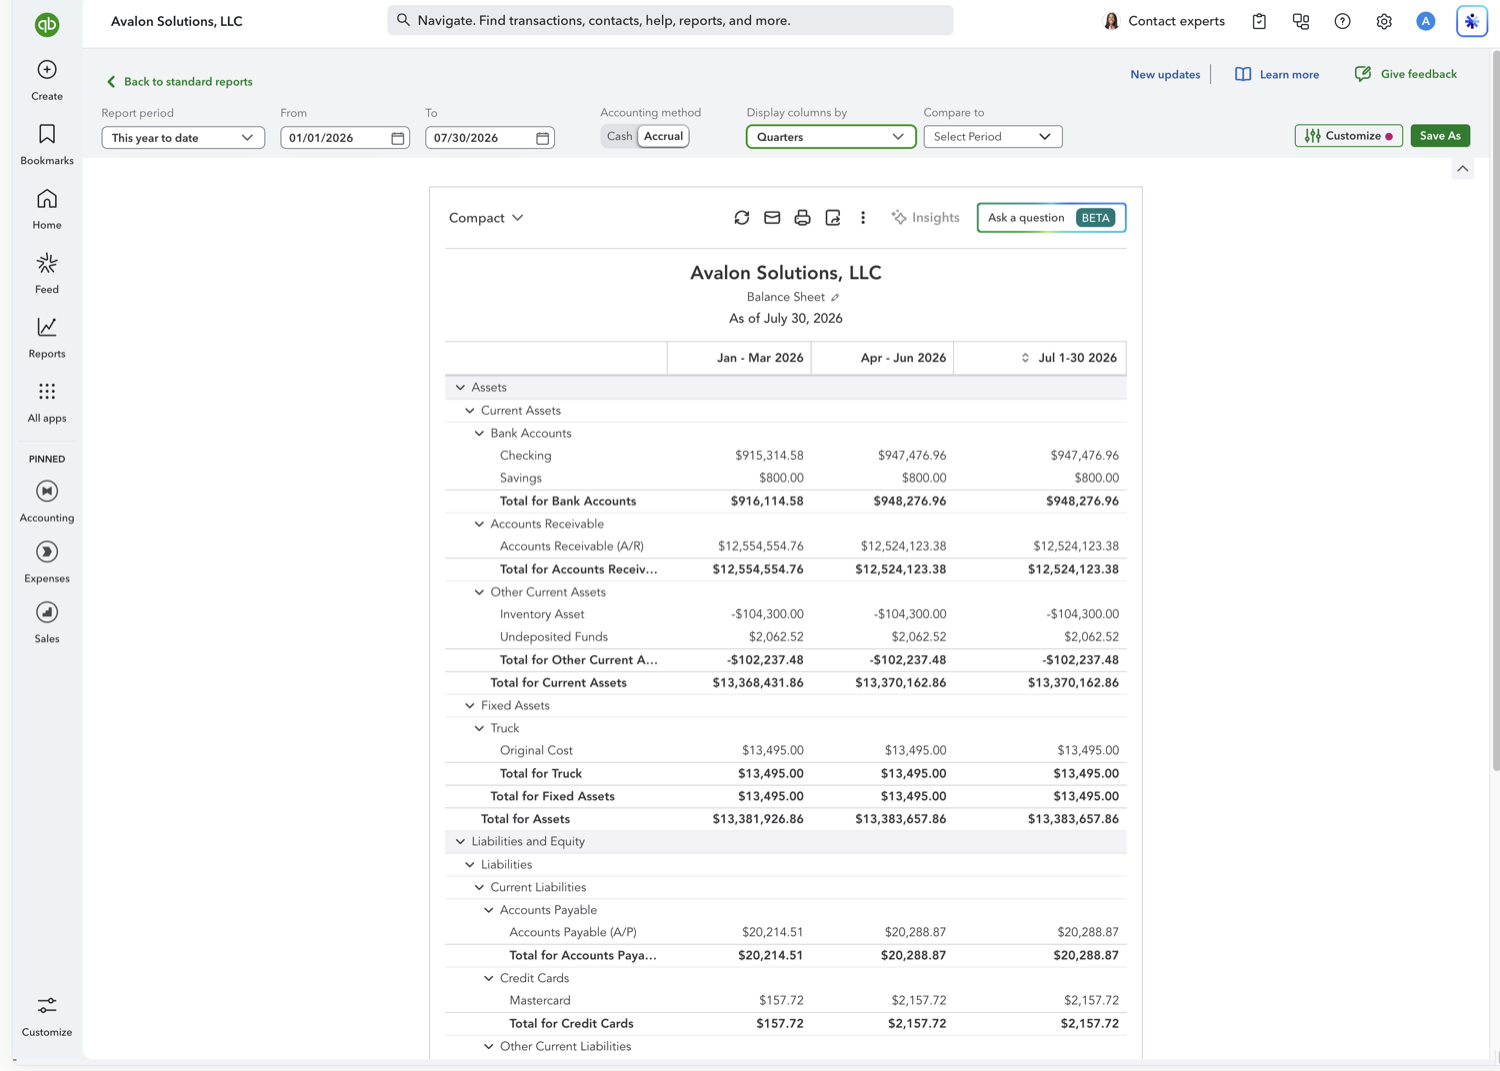Open From date calendar picker
This screenshot has height=1071, width=1500.
[398, 138]
